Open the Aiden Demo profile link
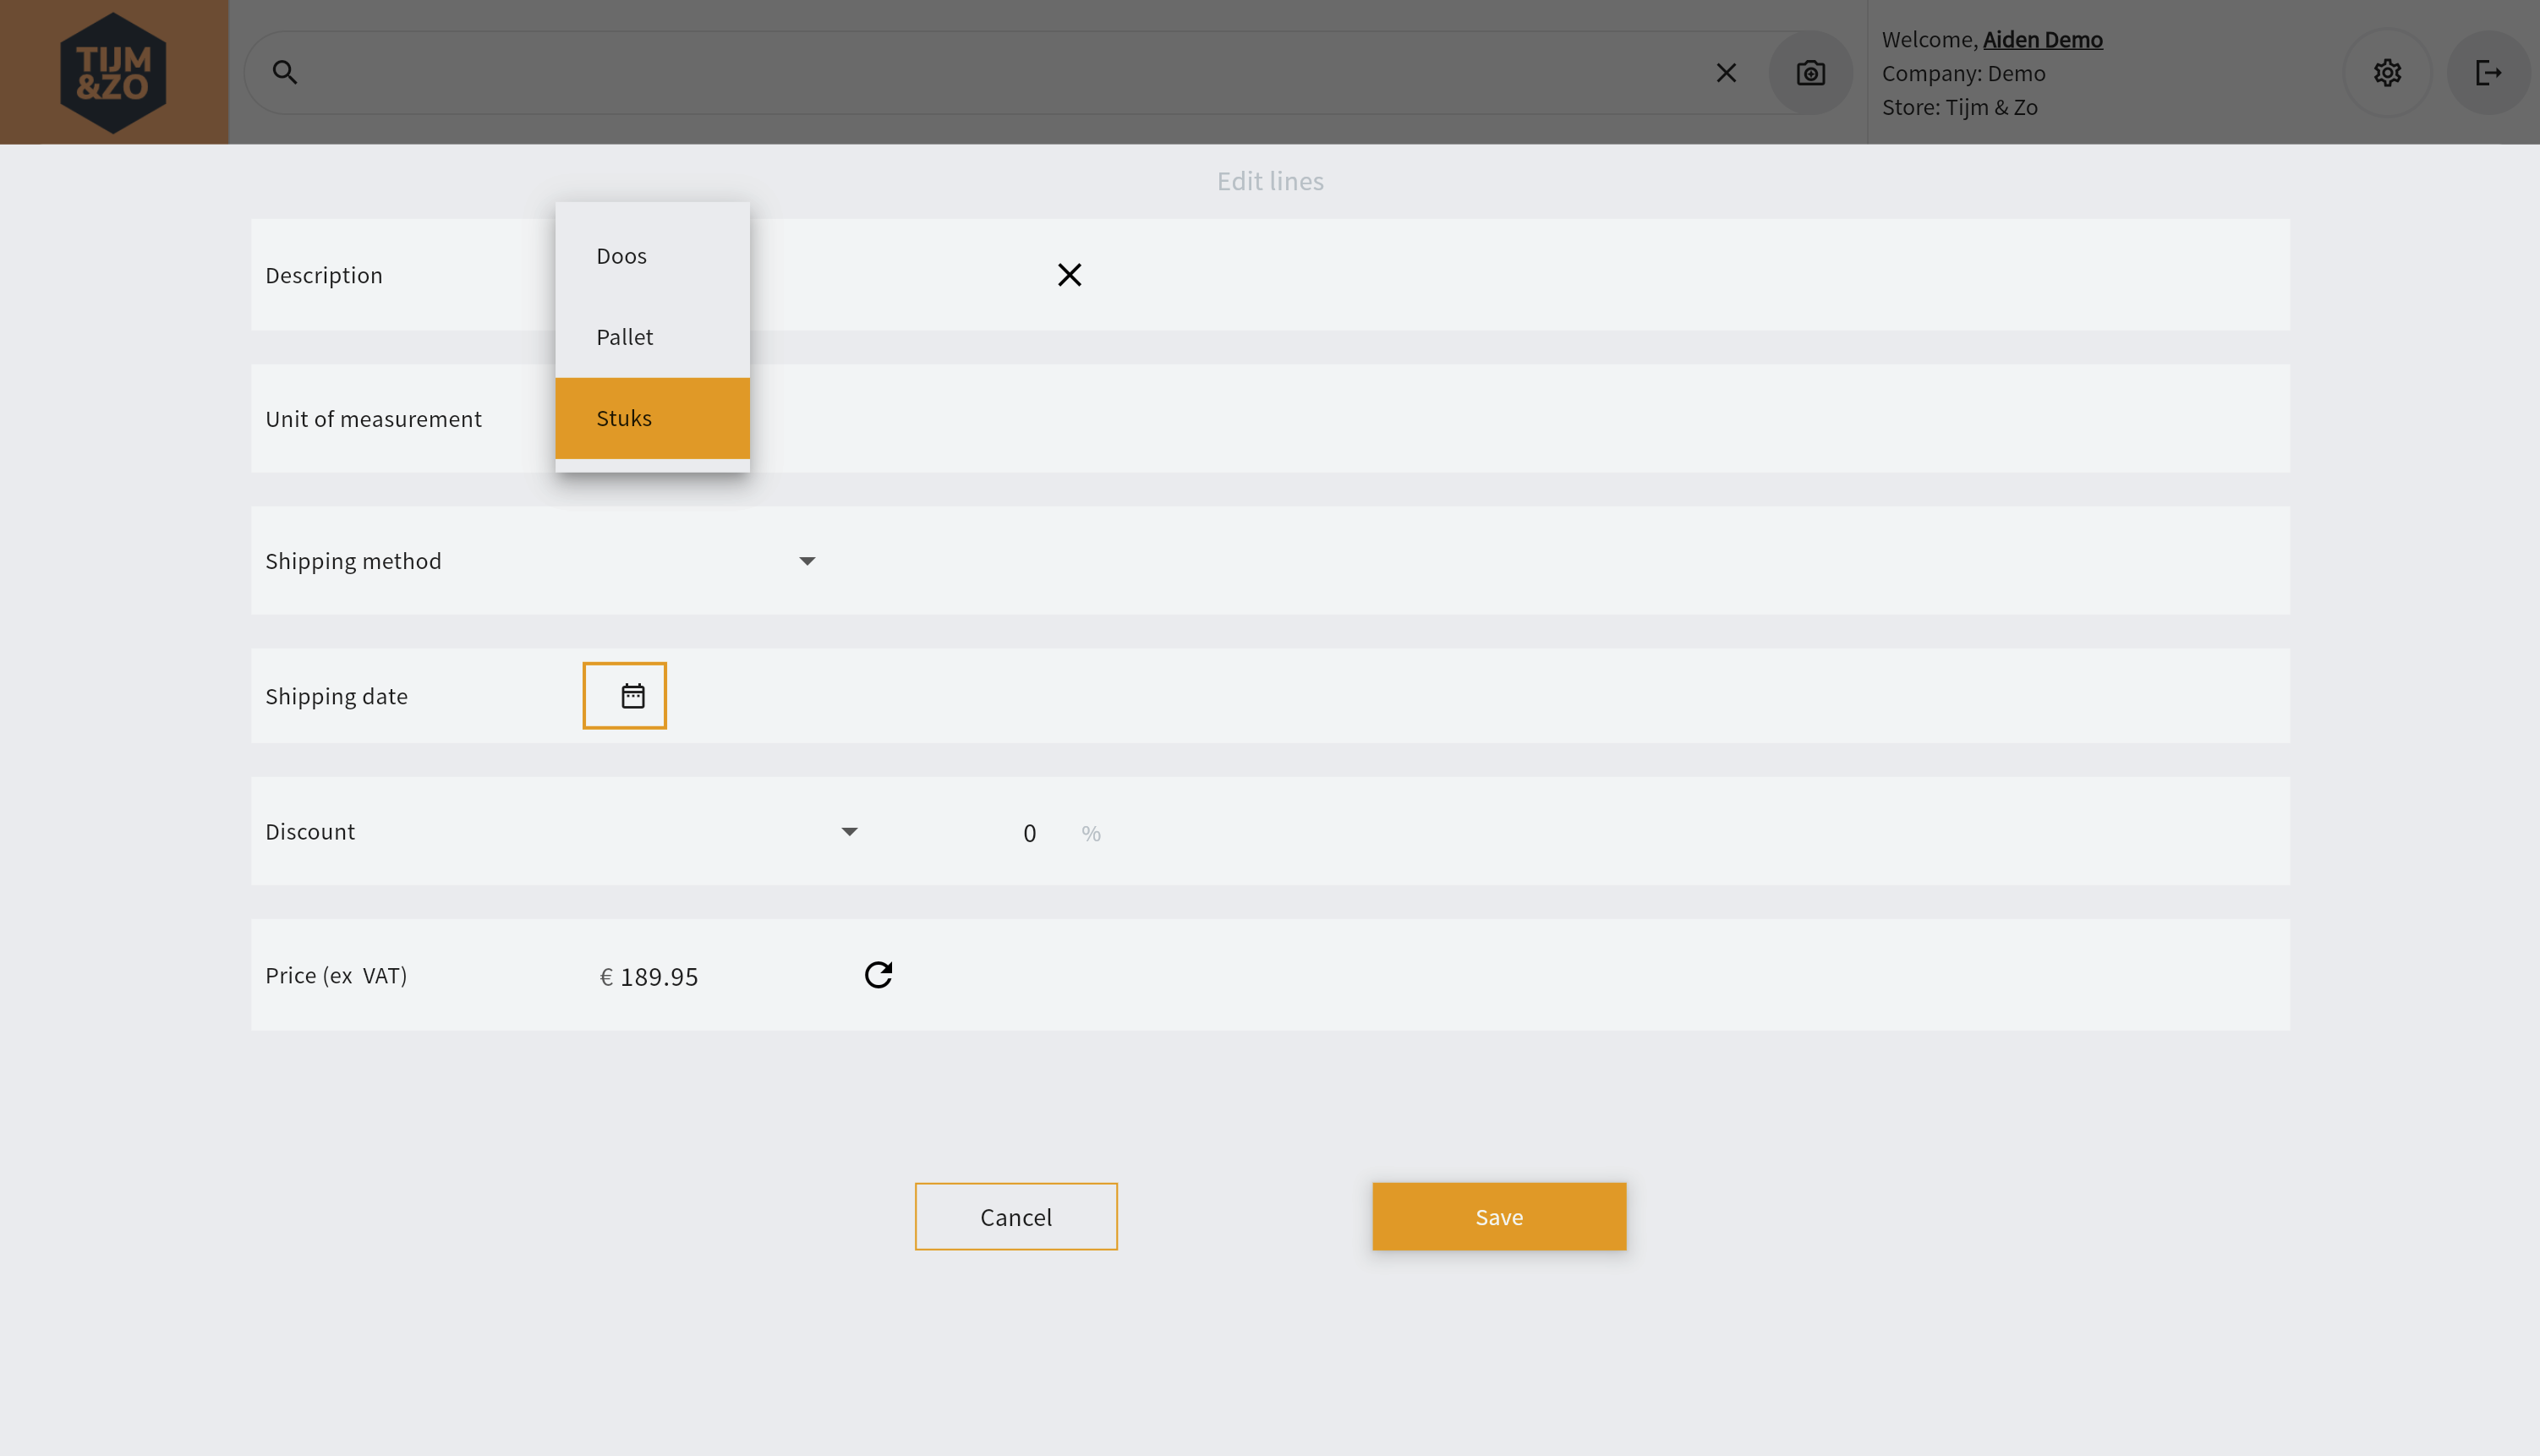The image size is (2540, 1456). [x=2042, y=39]
